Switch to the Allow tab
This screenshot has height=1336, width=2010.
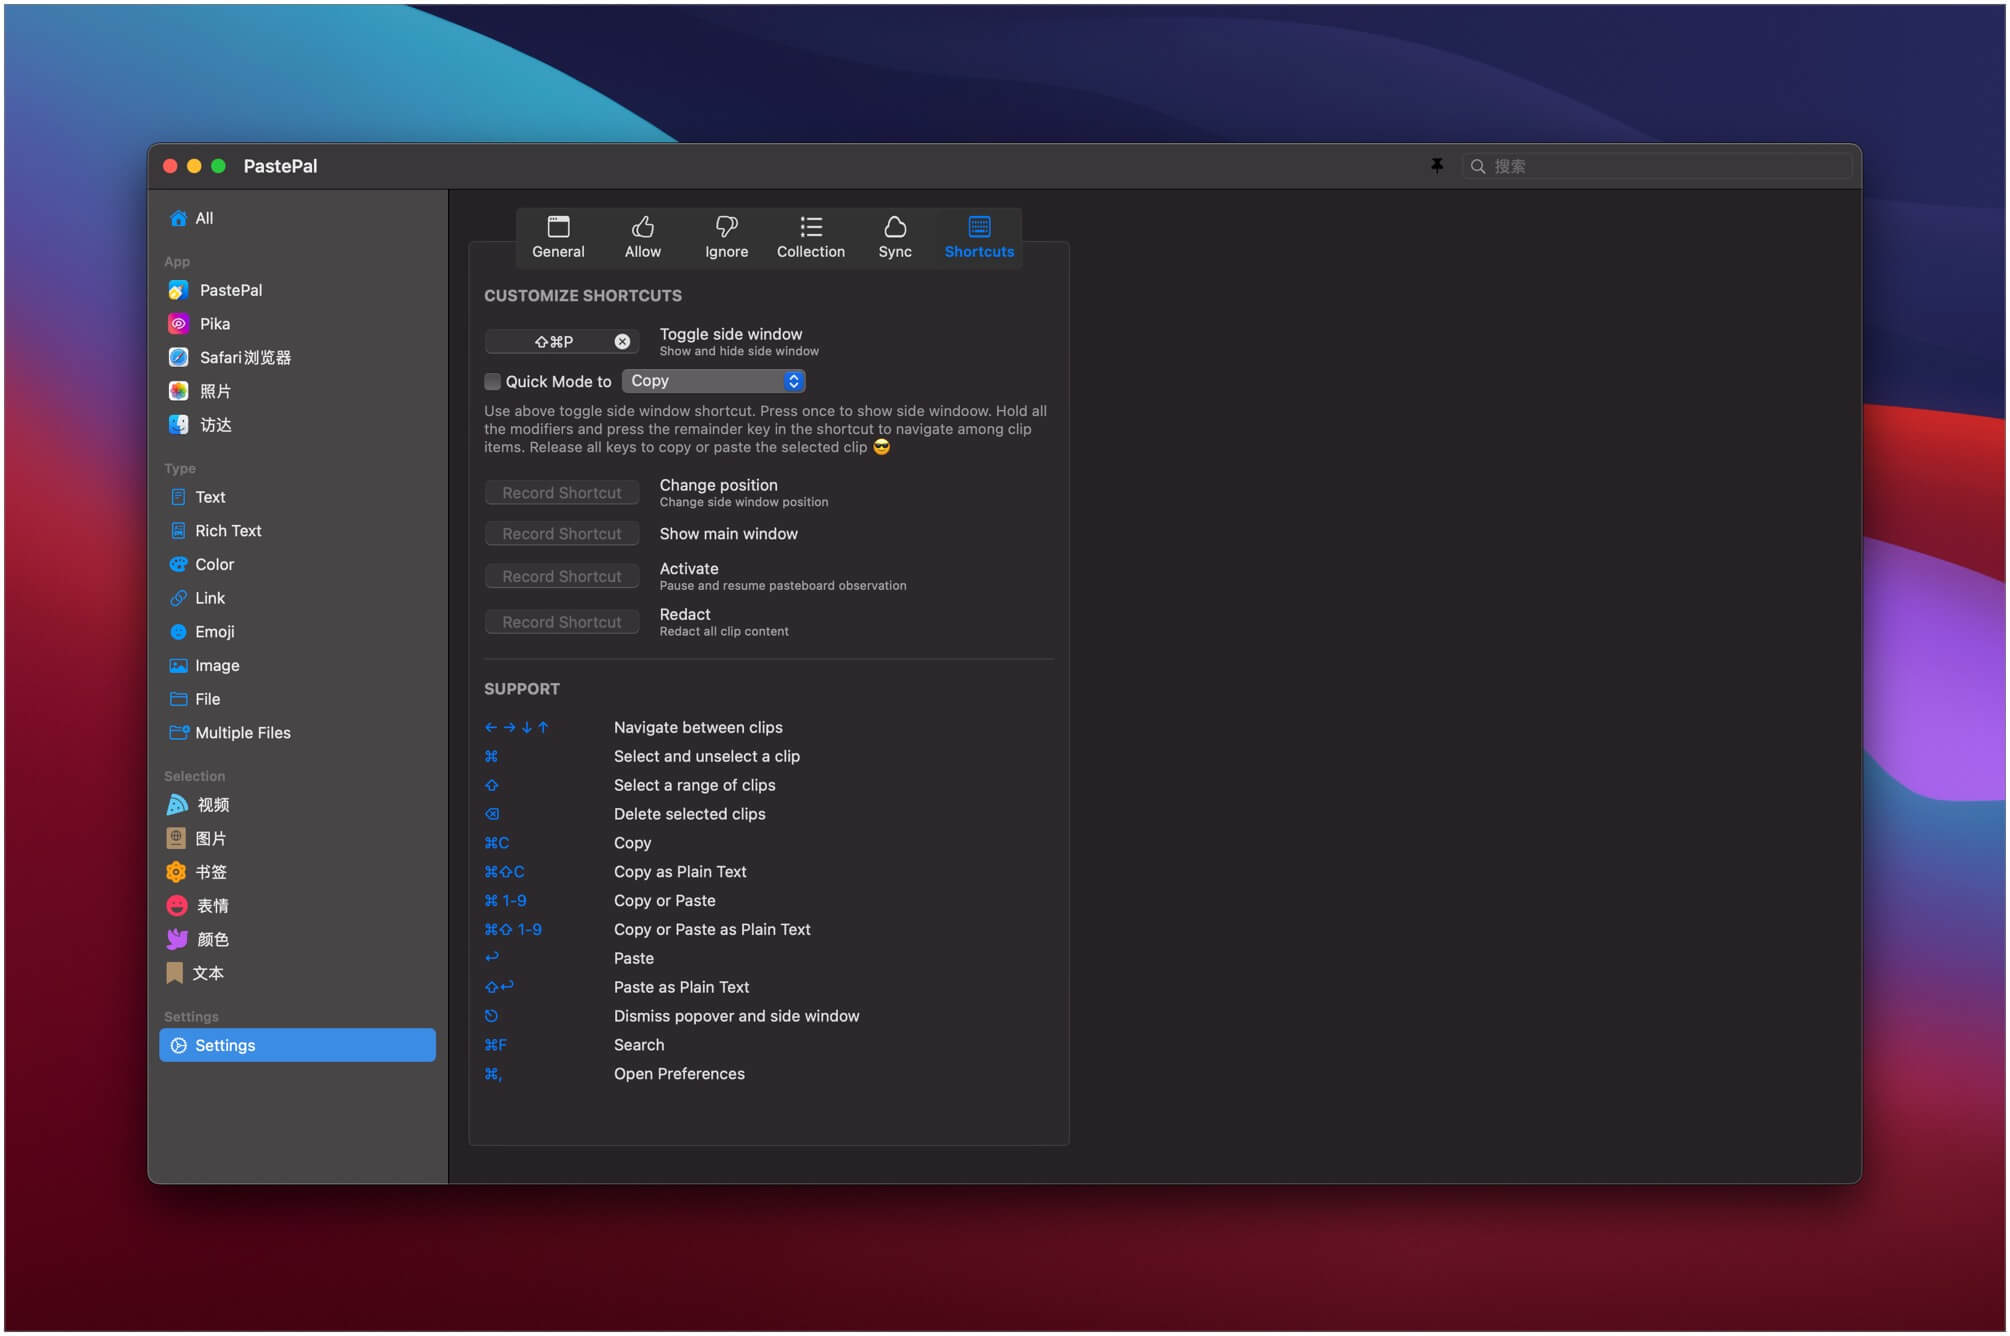click(x=642, y=237)
